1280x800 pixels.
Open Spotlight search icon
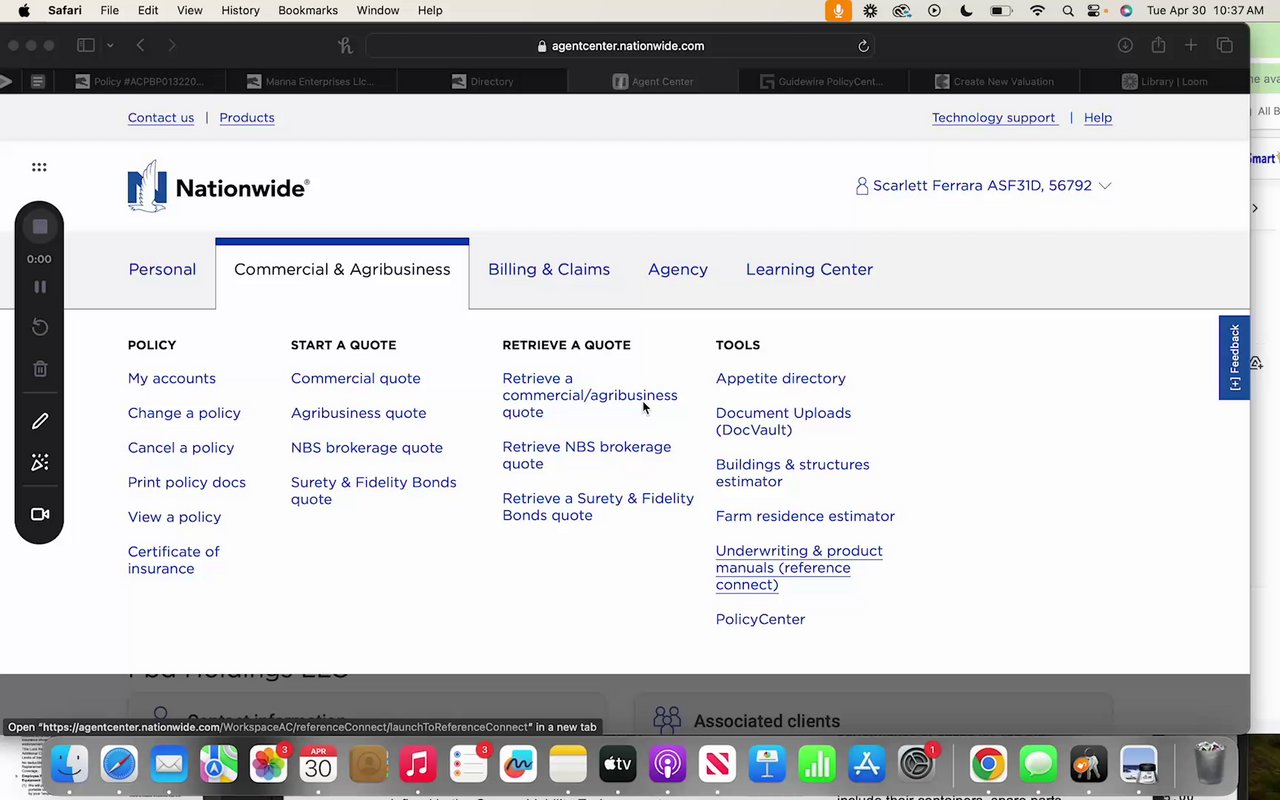coord(1068,10)
